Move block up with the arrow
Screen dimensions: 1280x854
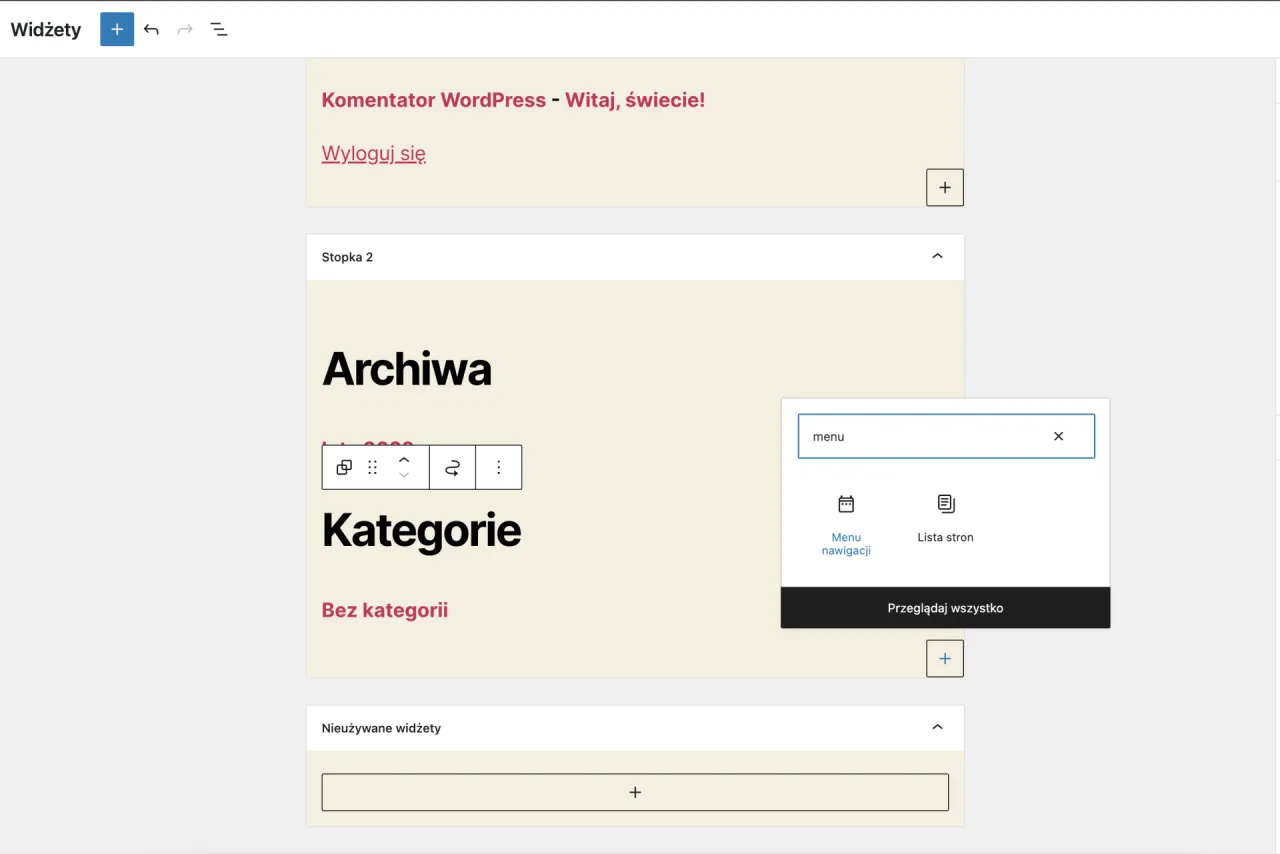(x=404, y=459)
